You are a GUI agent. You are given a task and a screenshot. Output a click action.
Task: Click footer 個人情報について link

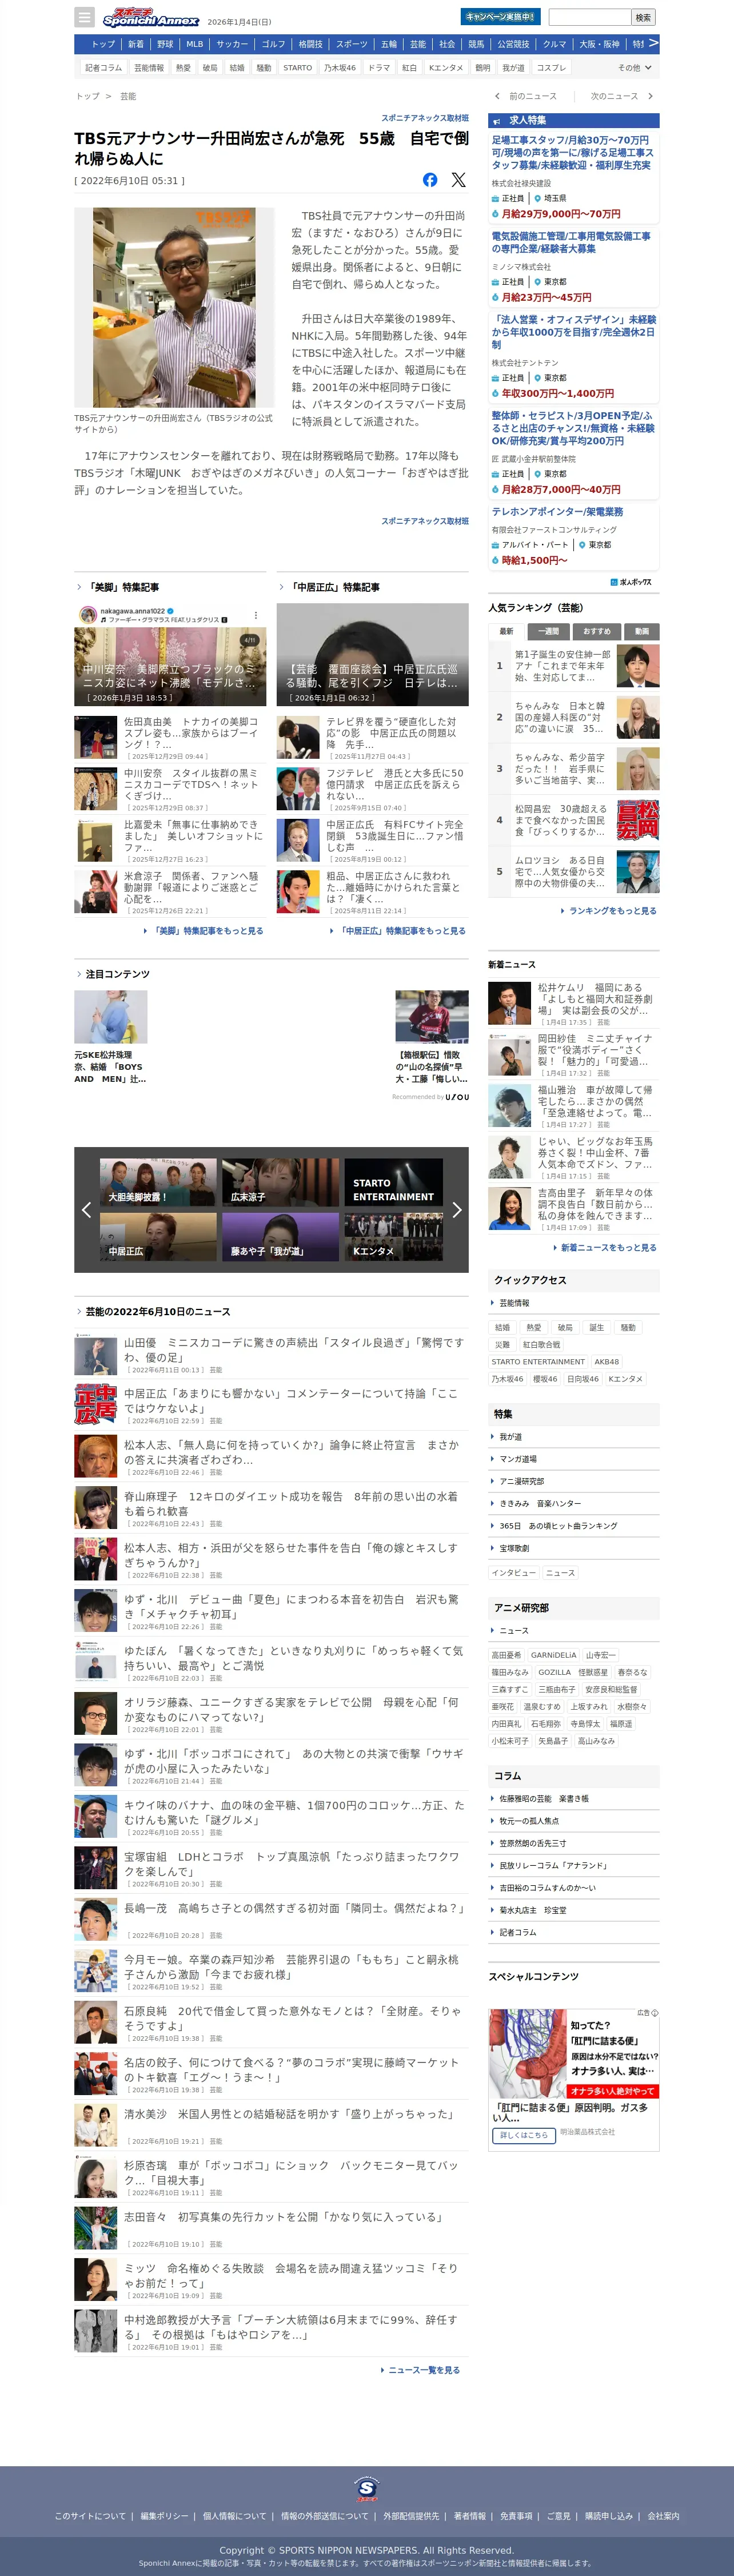pos(234,2516)
